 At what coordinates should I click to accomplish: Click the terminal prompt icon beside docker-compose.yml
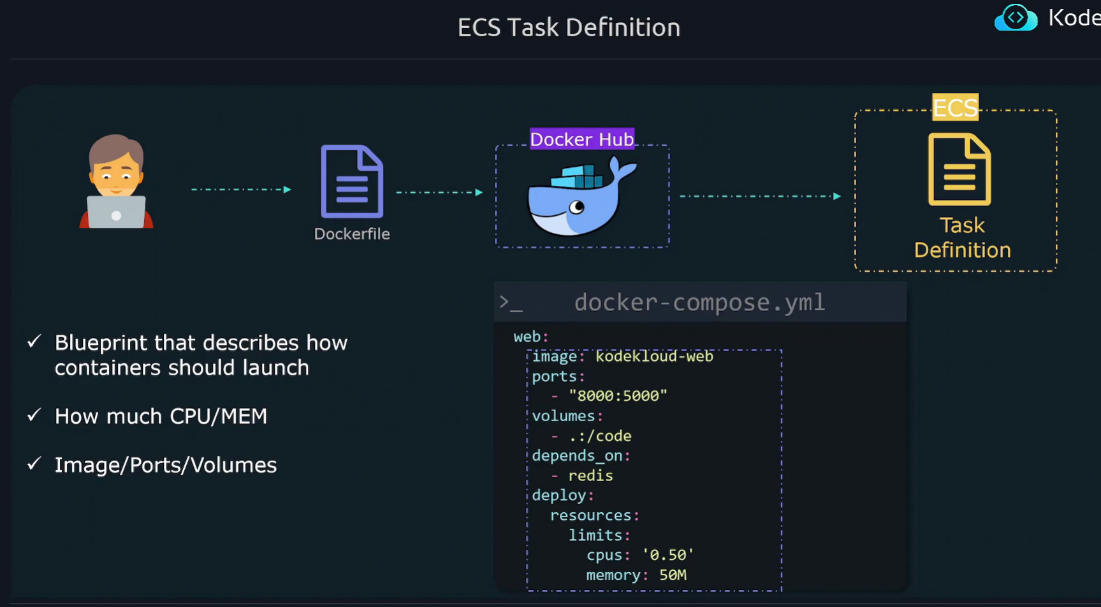[x=512, y=301]
